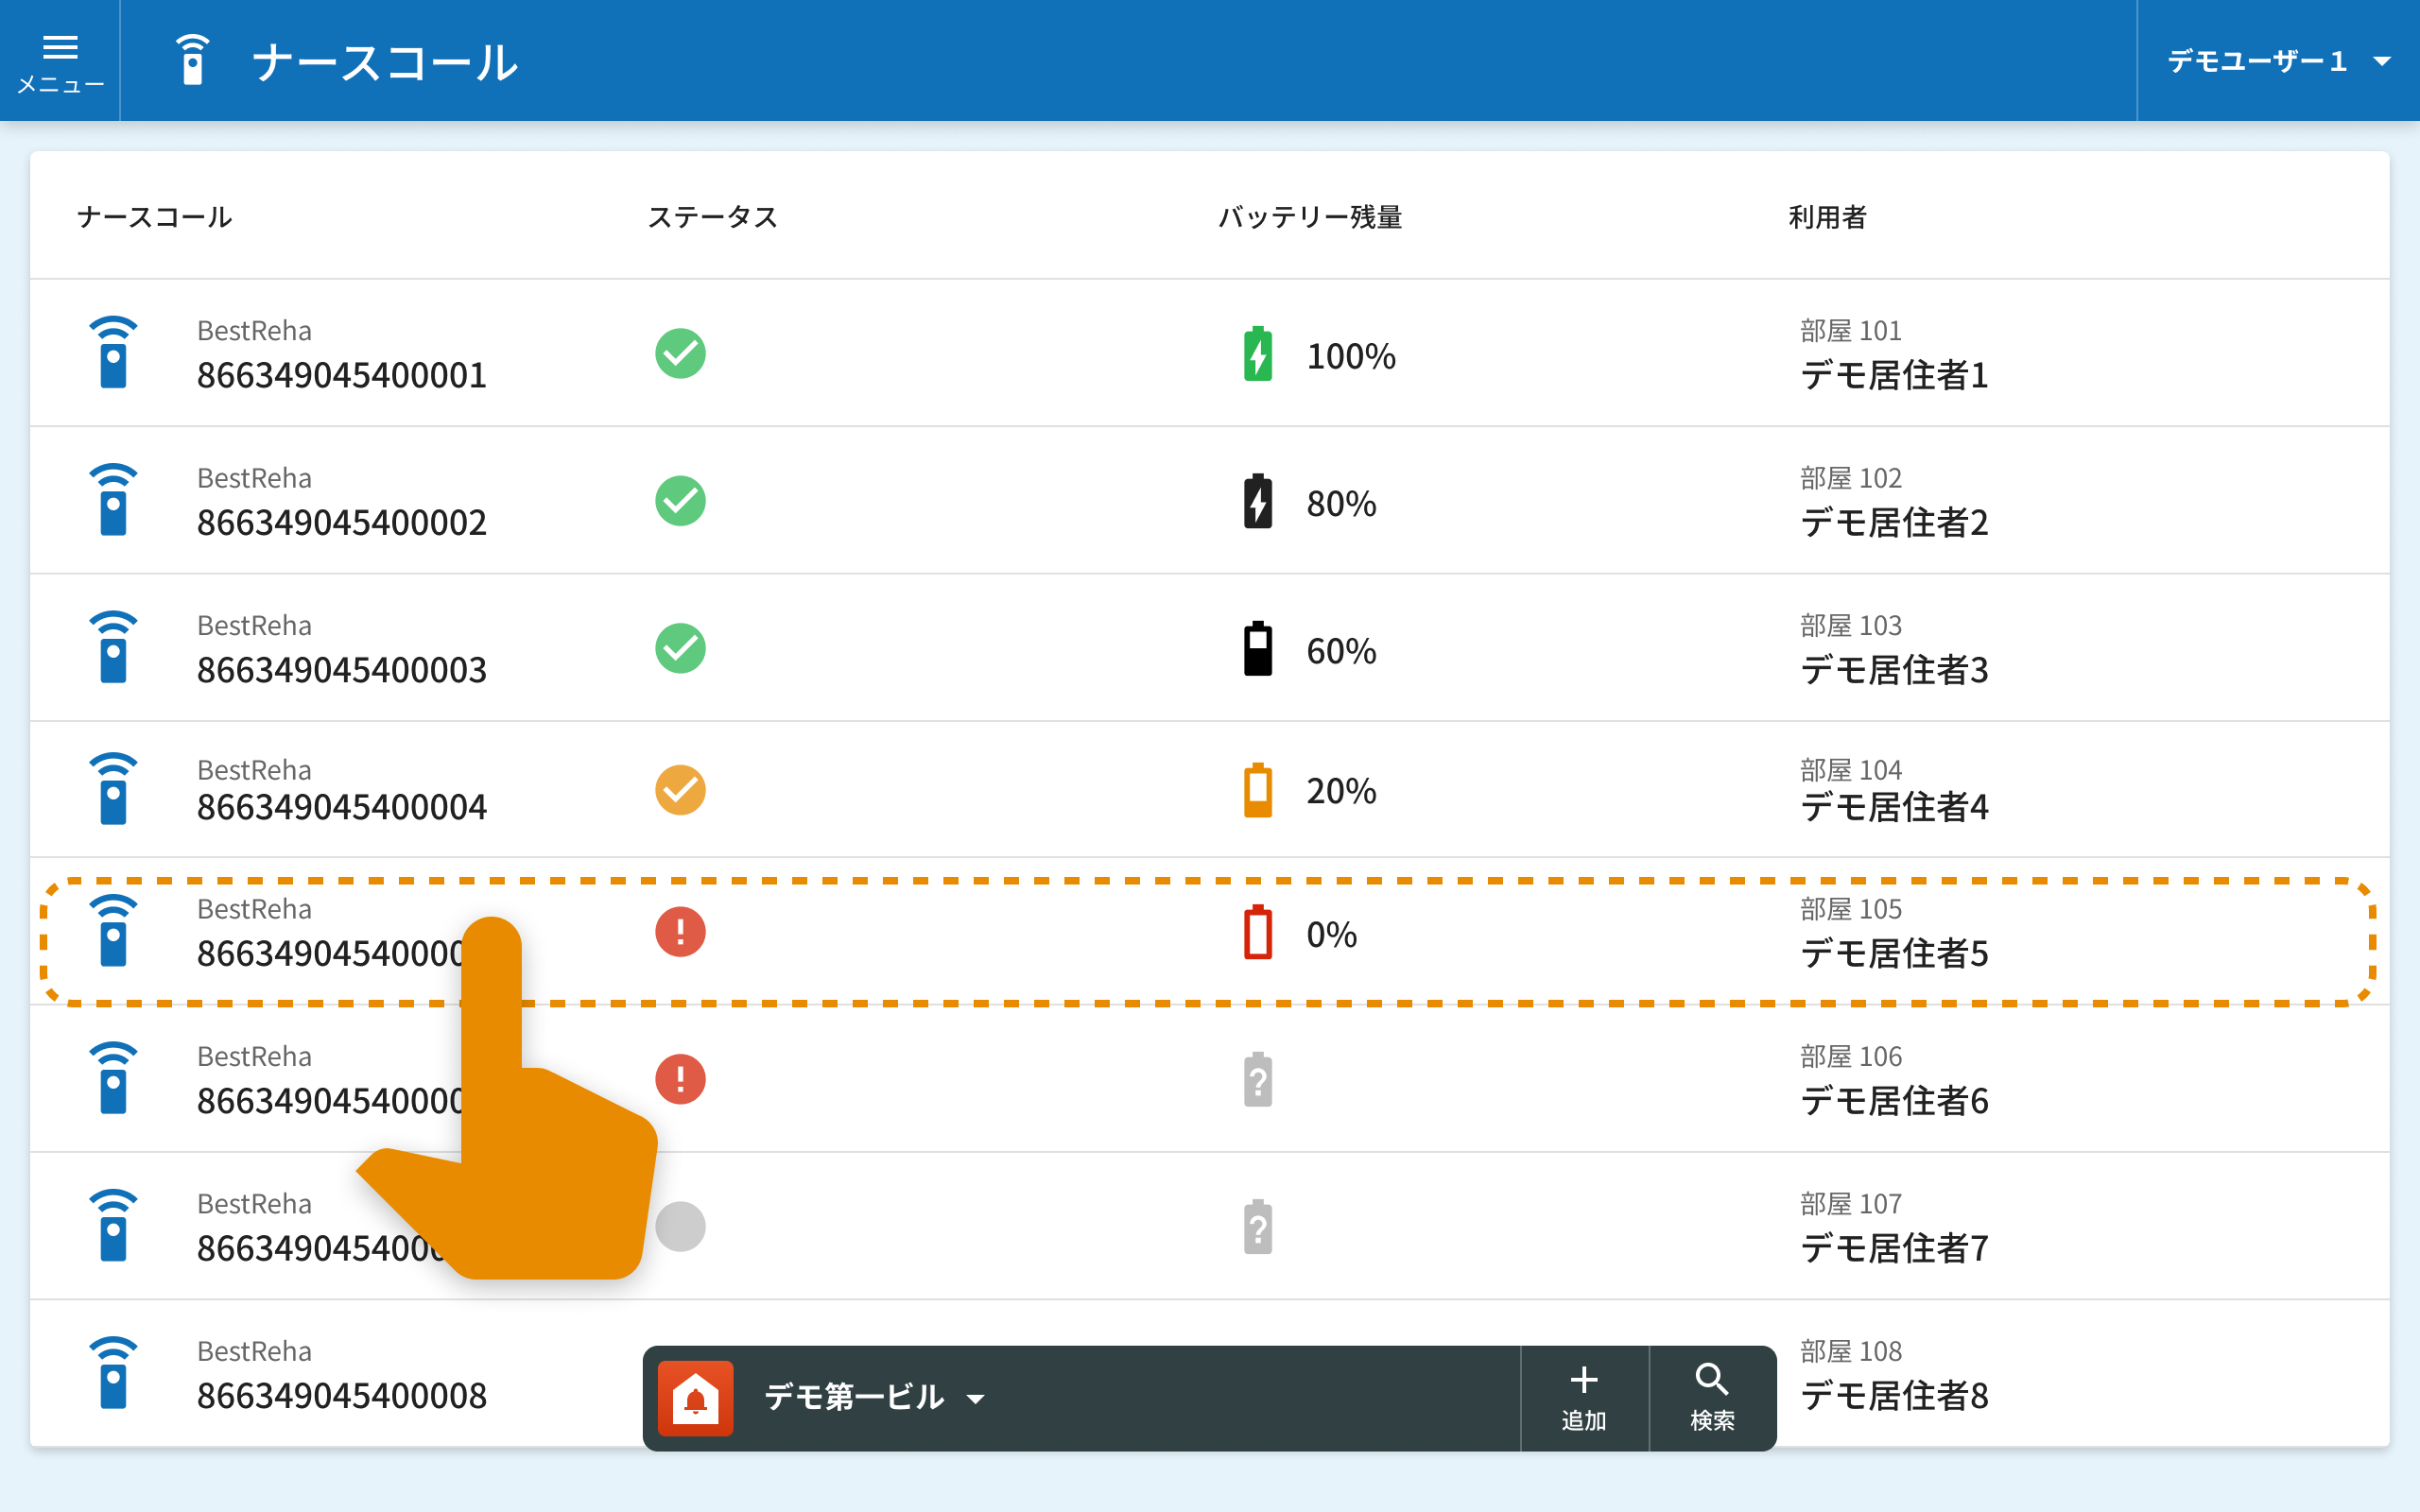Click the 追加 plus button
This screenshot has height=1512, width=2420.
[1583, 1397]
